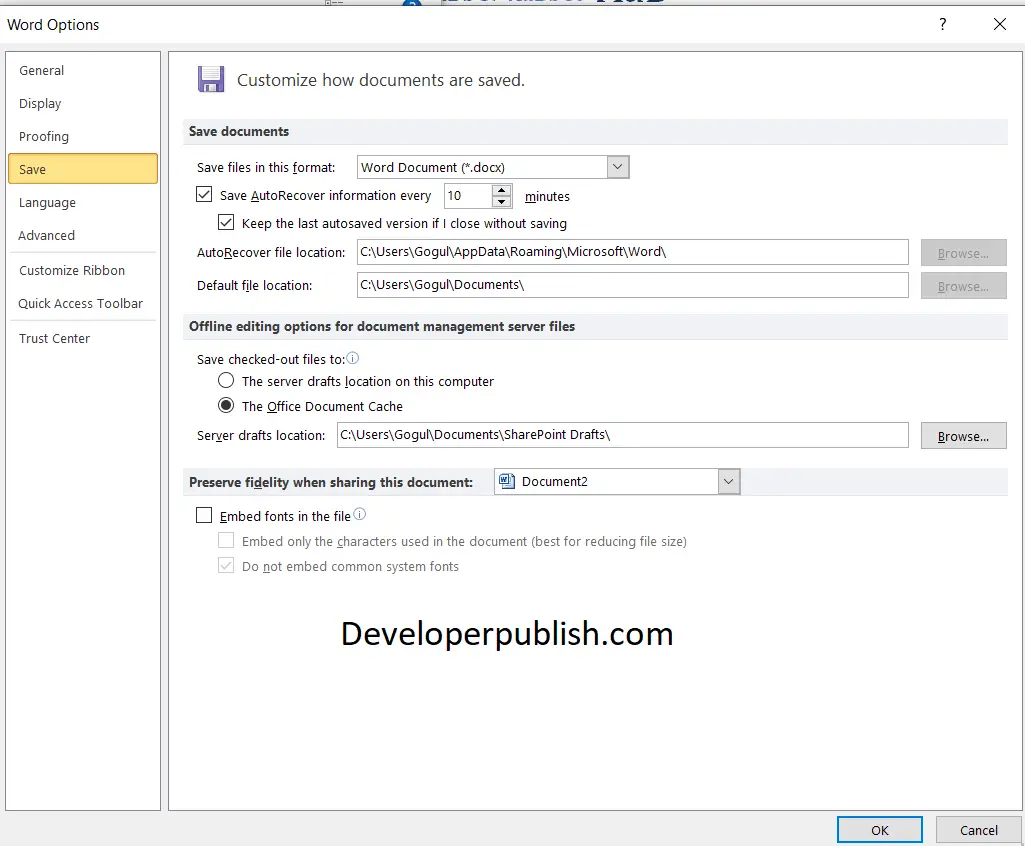The height and width of the screenshot is (846, 1025).
Task: Increase AutoRecover minutes with up arrow
Action: 501,190
